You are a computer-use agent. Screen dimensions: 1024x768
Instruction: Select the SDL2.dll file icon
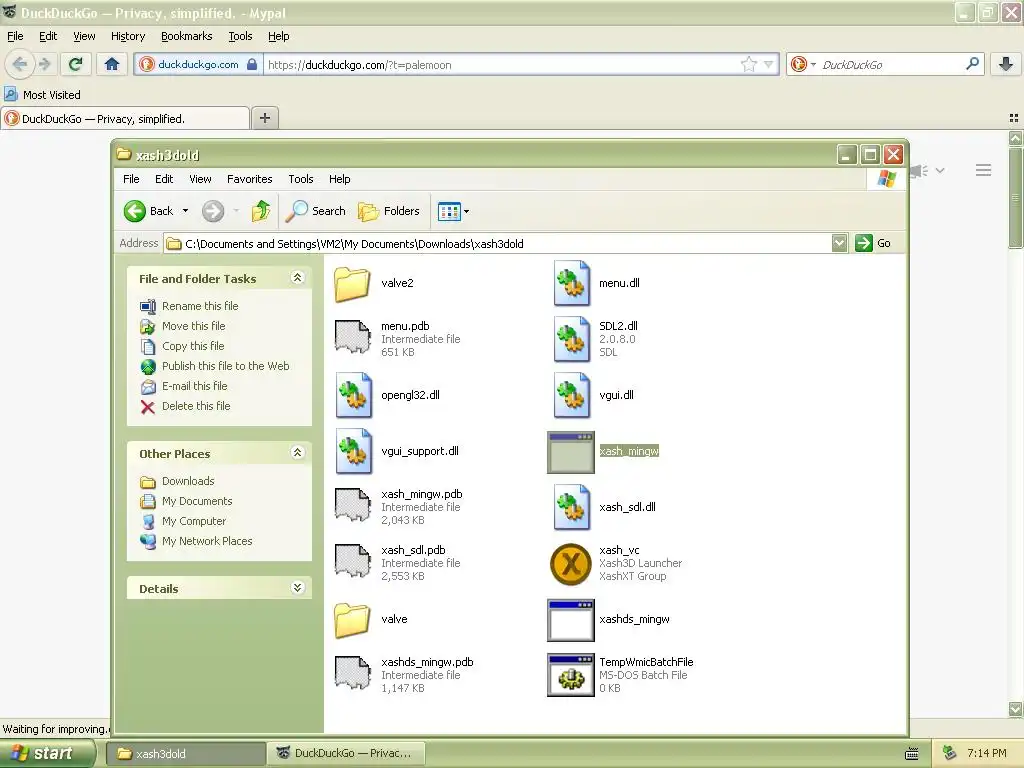571,339
